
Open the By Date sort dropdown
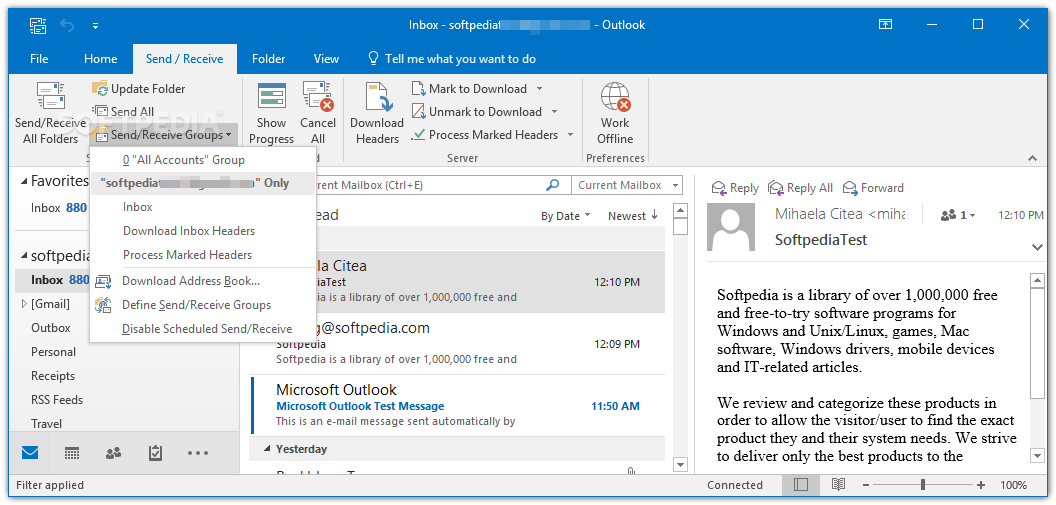566,216
